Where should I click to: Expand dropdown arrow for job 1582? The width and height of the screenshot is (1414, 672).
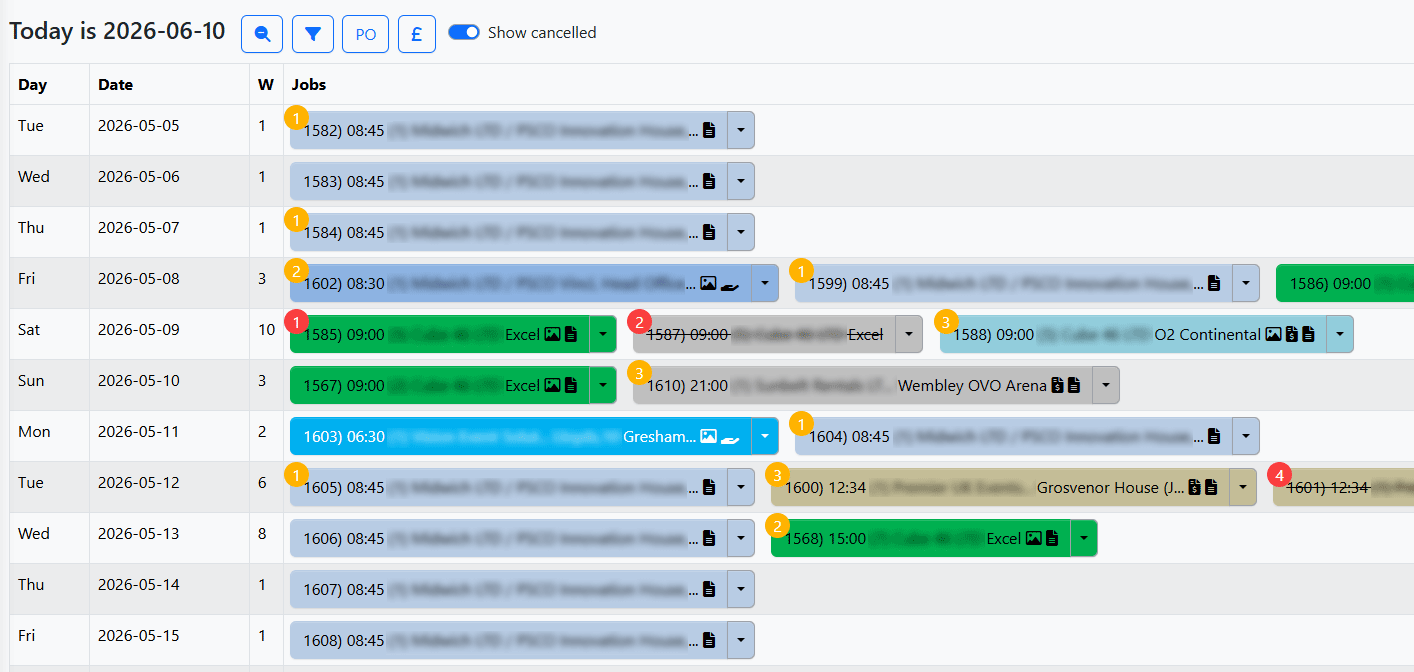point(741,130)
